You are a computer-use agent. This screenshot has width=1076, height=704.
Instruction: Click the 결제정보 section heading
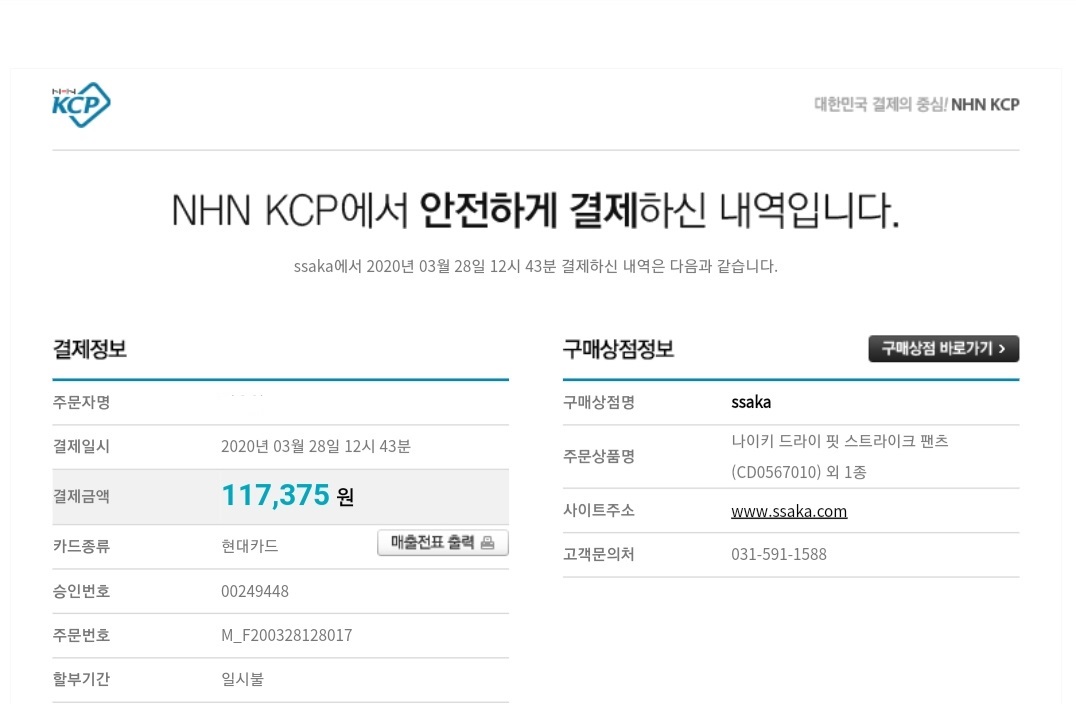[90, 349]
